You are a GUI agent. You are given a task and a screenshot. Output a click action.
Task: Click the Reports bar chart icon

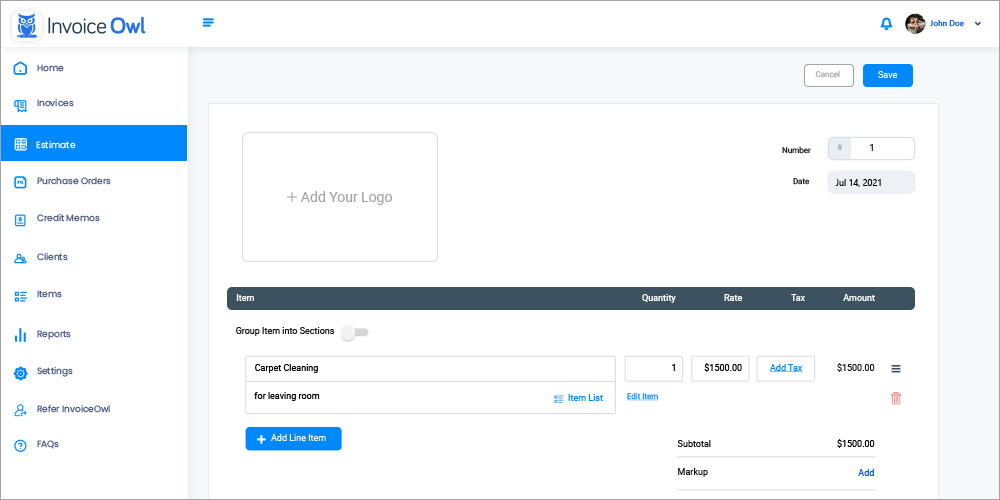coord(20,335)
